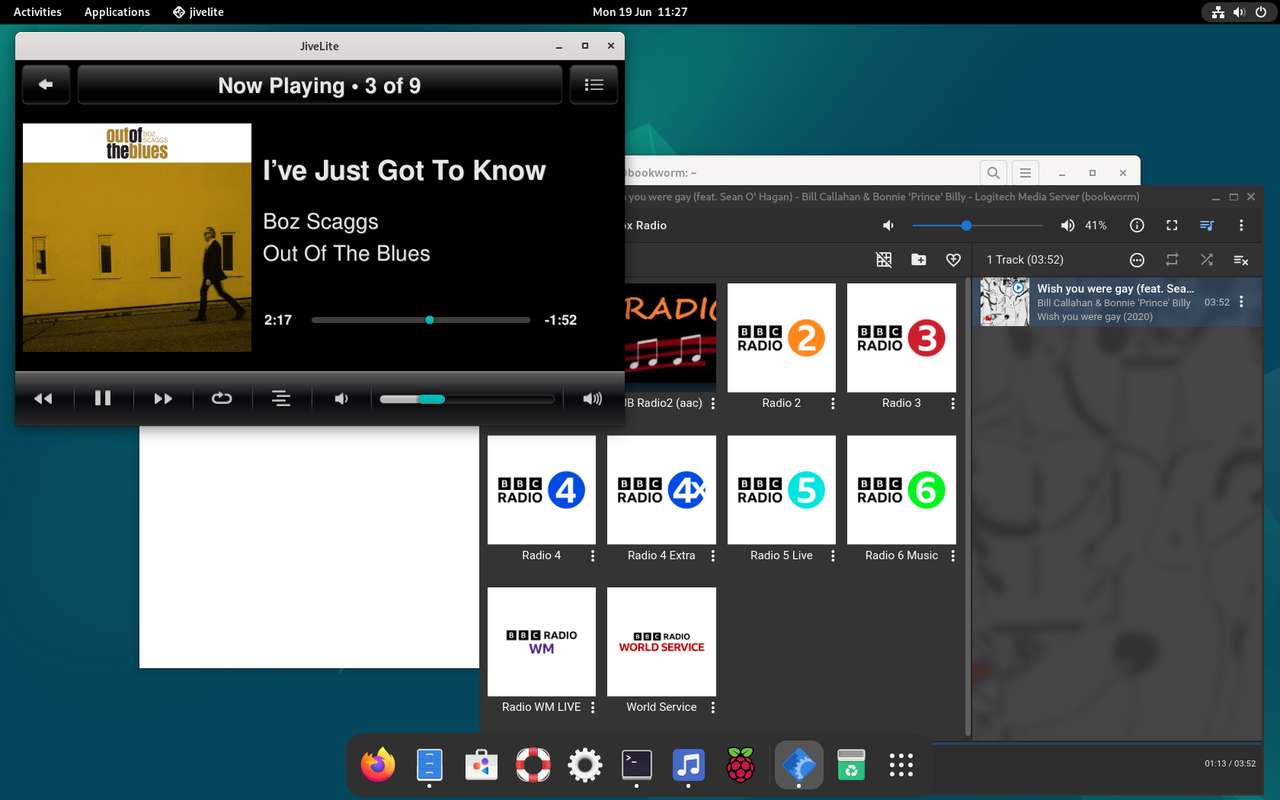Screen dimensions: 1280x800
Task: Open BBC Radio WM tile
Action: coord(541,642)
